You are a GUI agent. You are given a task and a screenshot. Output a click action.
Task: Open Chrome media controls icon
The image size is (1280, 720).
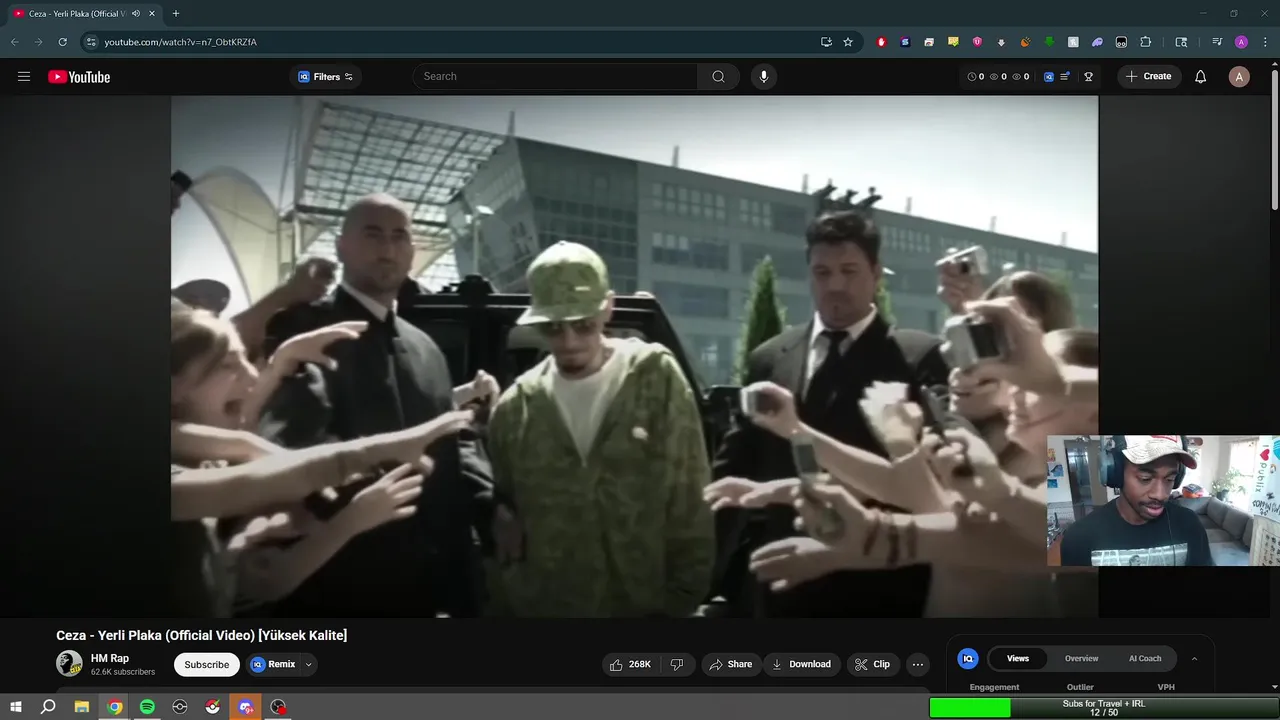tap(1217, 42)
